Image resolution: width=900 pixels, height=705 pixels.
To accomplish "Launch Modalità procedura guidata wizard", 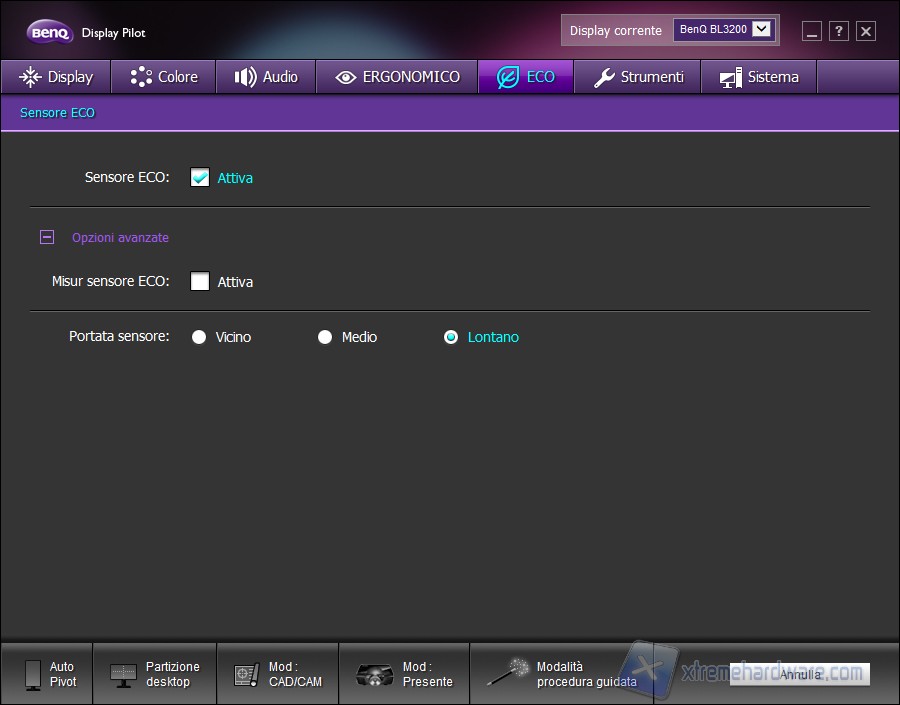I will point(562,674).
